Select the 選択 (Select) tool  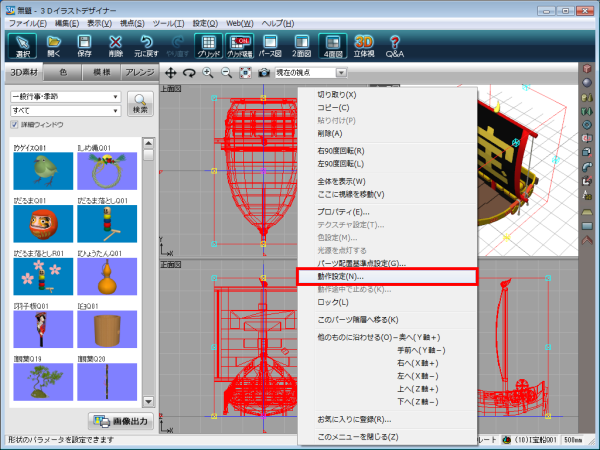22,44
